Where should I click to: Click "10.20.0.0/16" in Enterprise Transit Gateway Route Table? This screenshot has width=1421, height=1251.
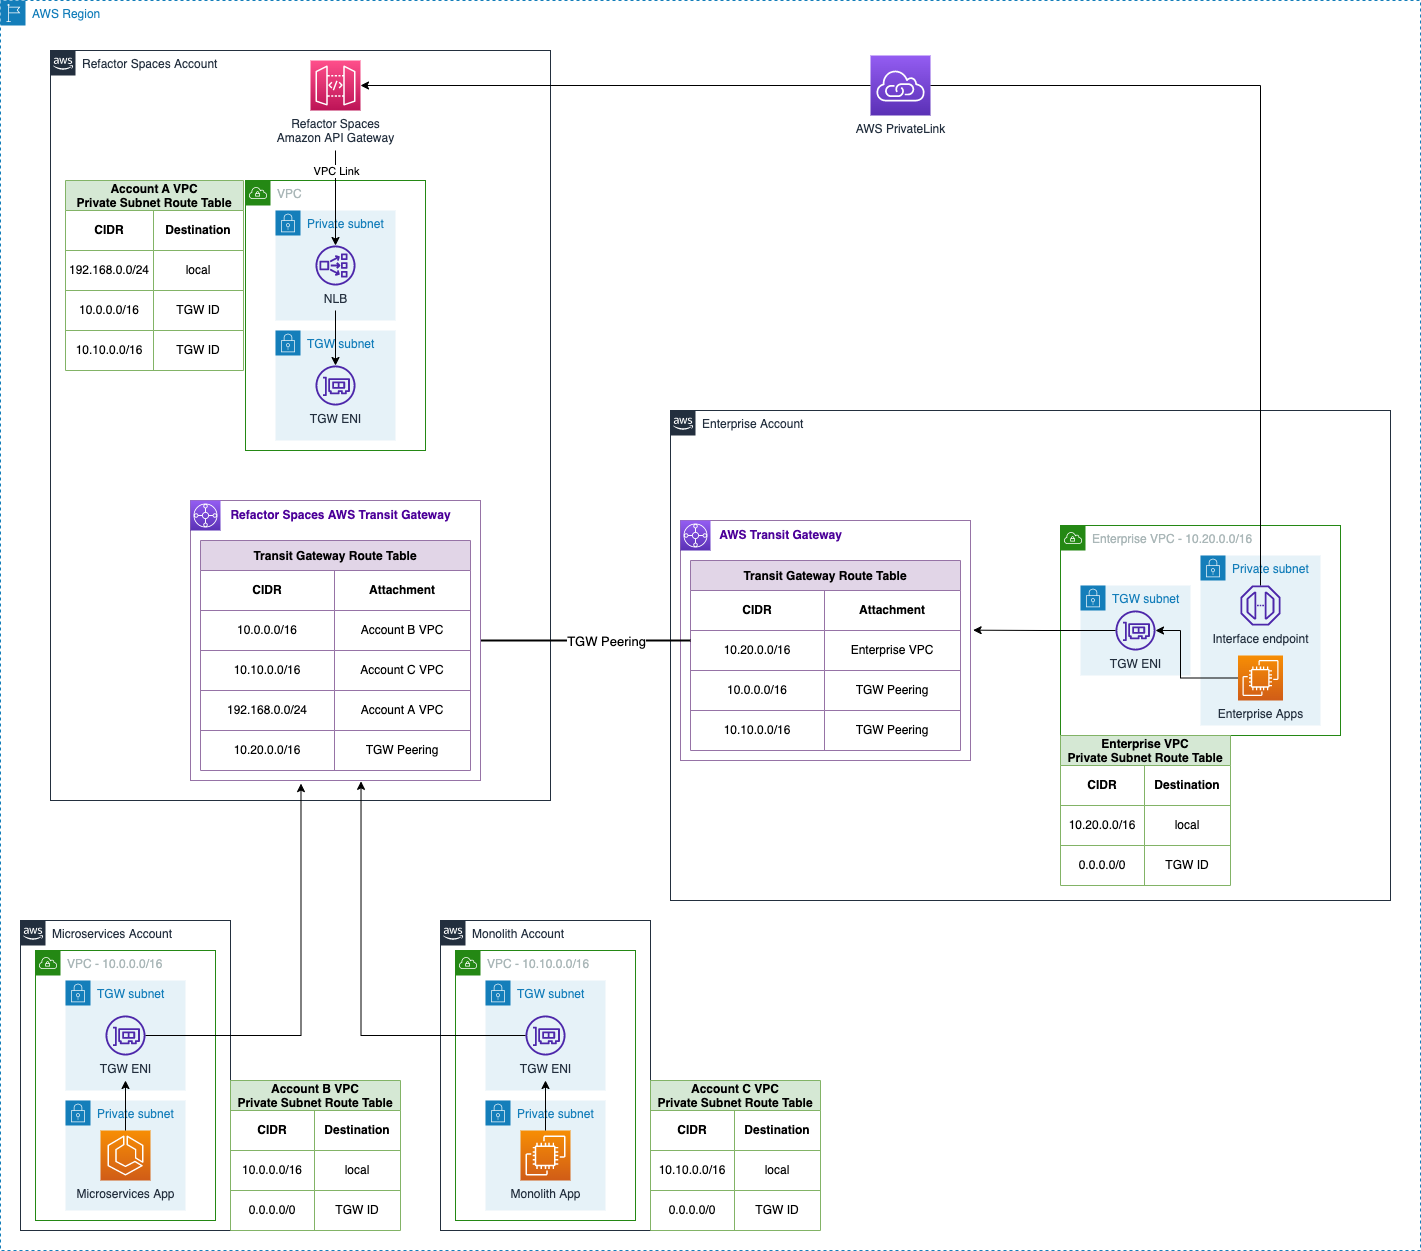pyautogui.click(x=757, y=650)
